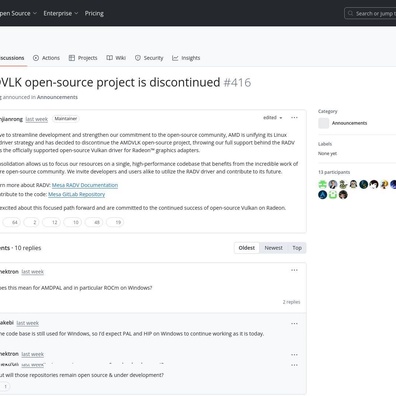Open options menu beside hektron's second reply

click(294, 355)
